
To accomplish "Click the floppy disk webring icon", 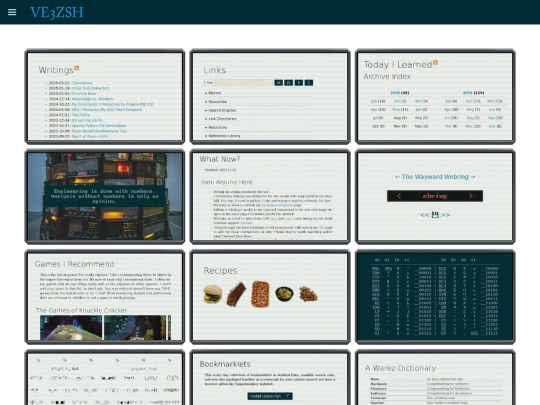I will point(435,215).
